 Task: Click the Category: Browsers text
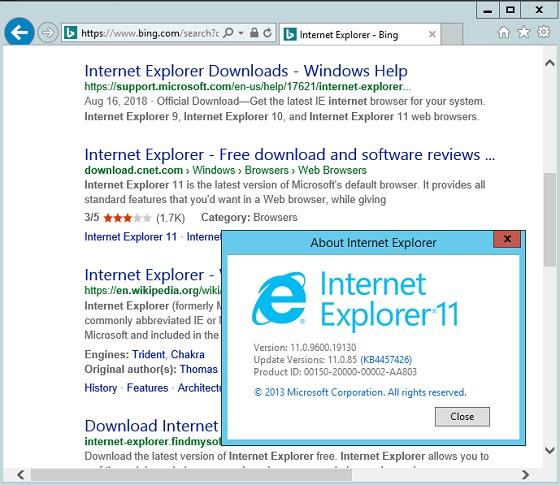pyautogui.click(x=249, y=218)
